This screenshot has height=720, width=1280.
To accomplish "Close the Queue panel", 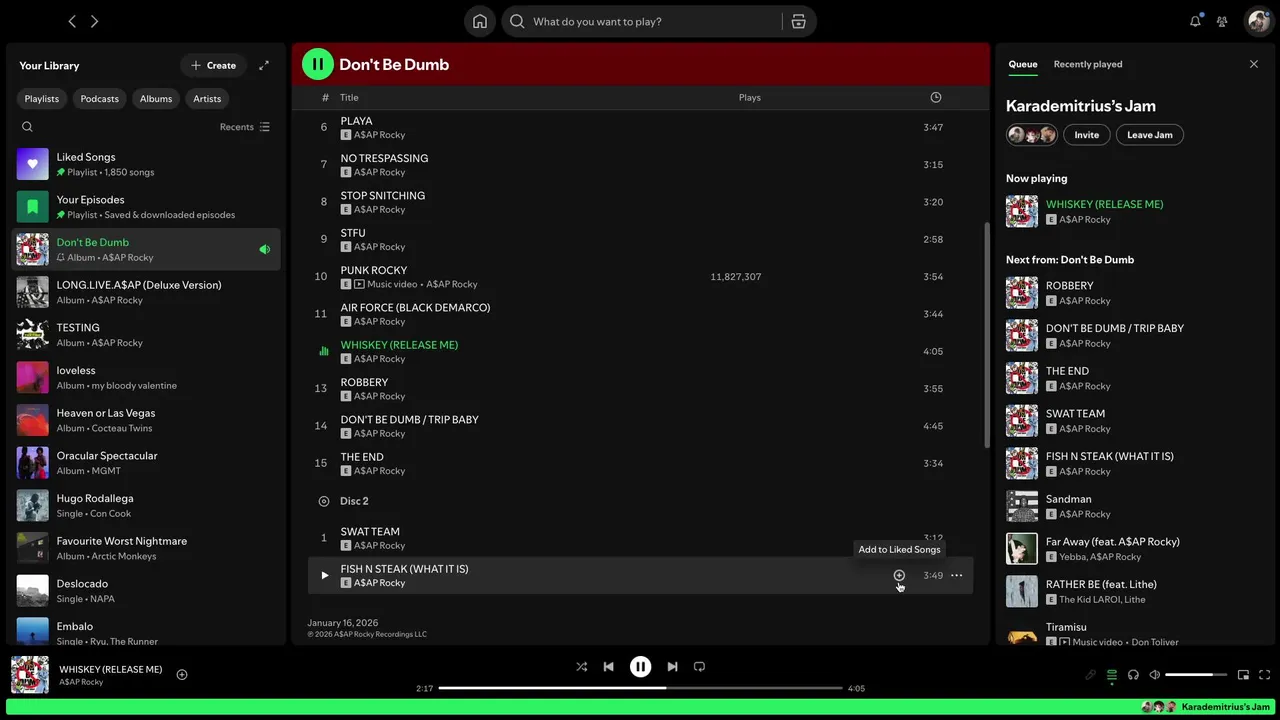I will click(x=1254, y=64).
